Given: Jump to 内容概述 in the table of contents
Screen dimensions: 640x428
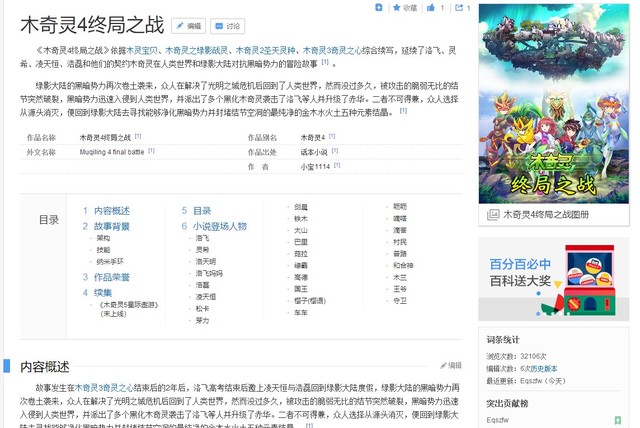Looking at the screenshot, I should [111, 211].
